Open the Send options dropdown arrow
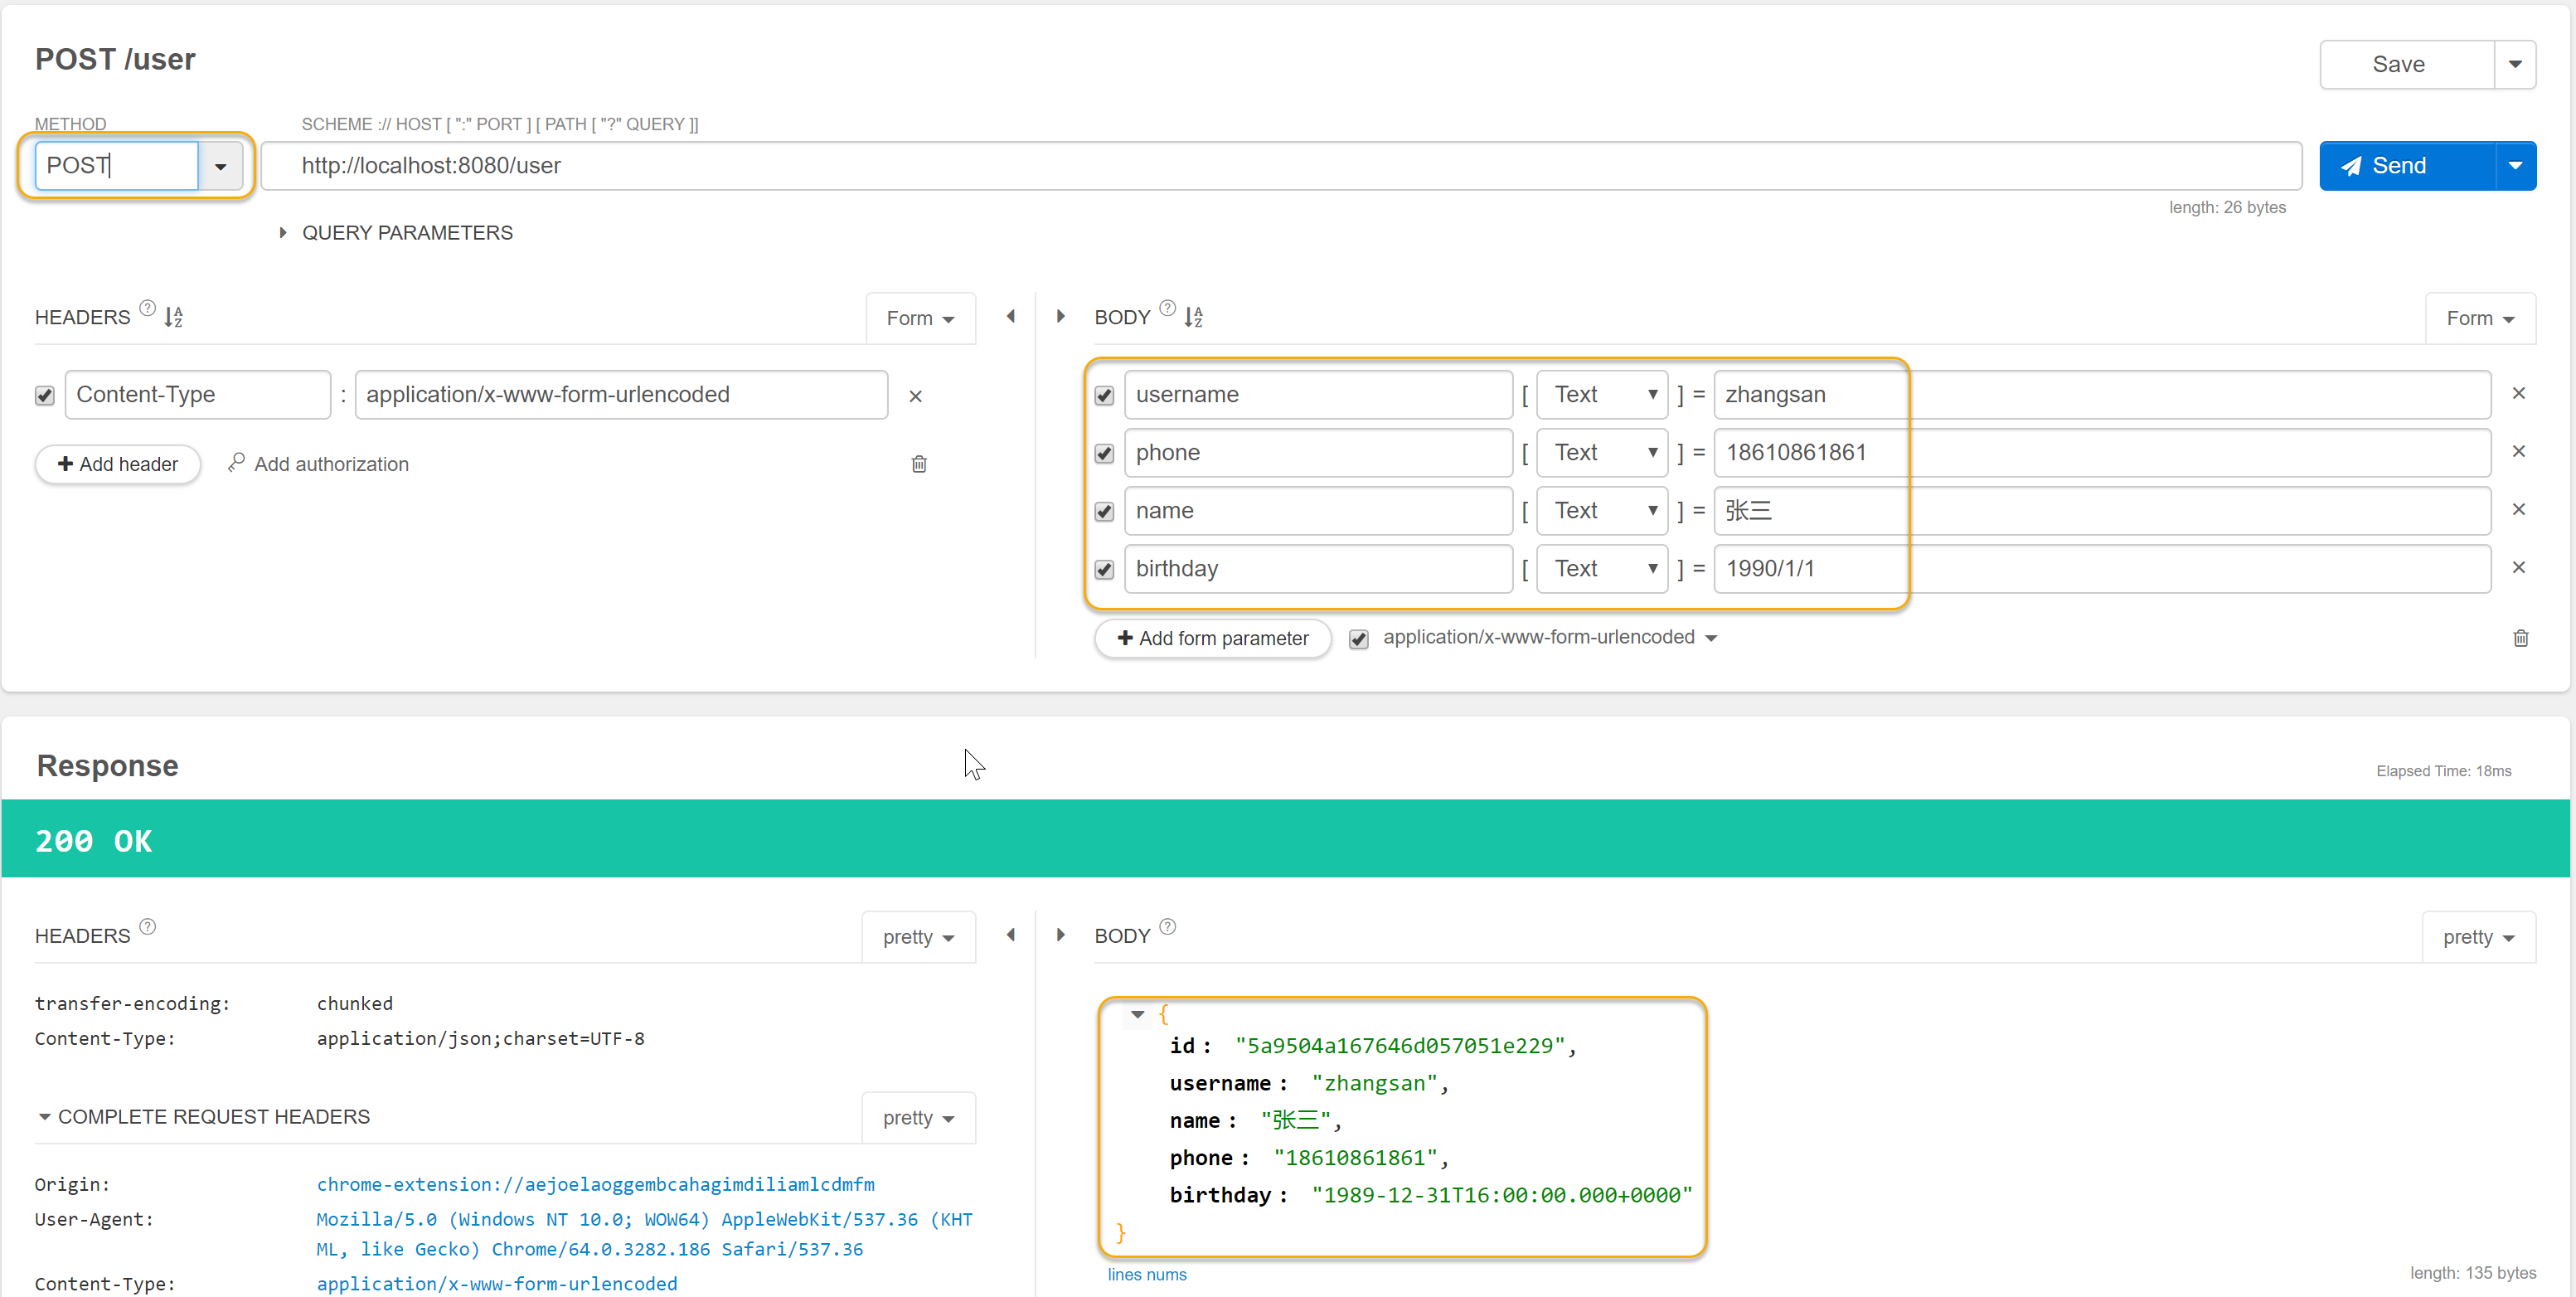This screenshot has width=2576, height=1297. click(x=2515, y=166)
